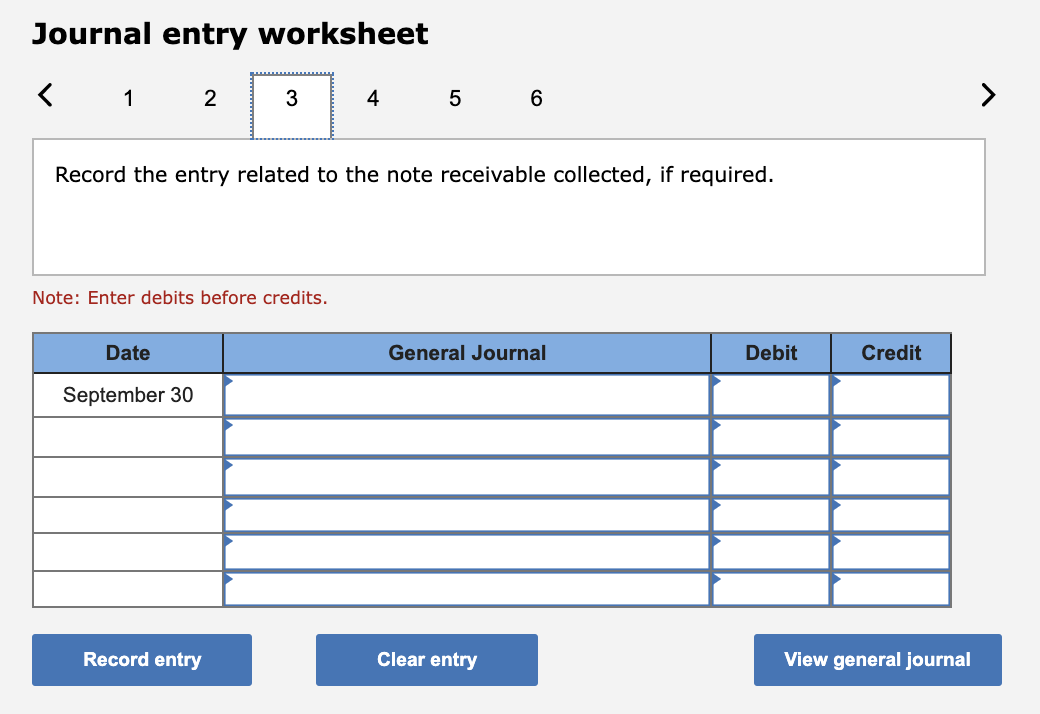Switch to journal entry tab 5
1040x714 pixels.
[455, 98]
